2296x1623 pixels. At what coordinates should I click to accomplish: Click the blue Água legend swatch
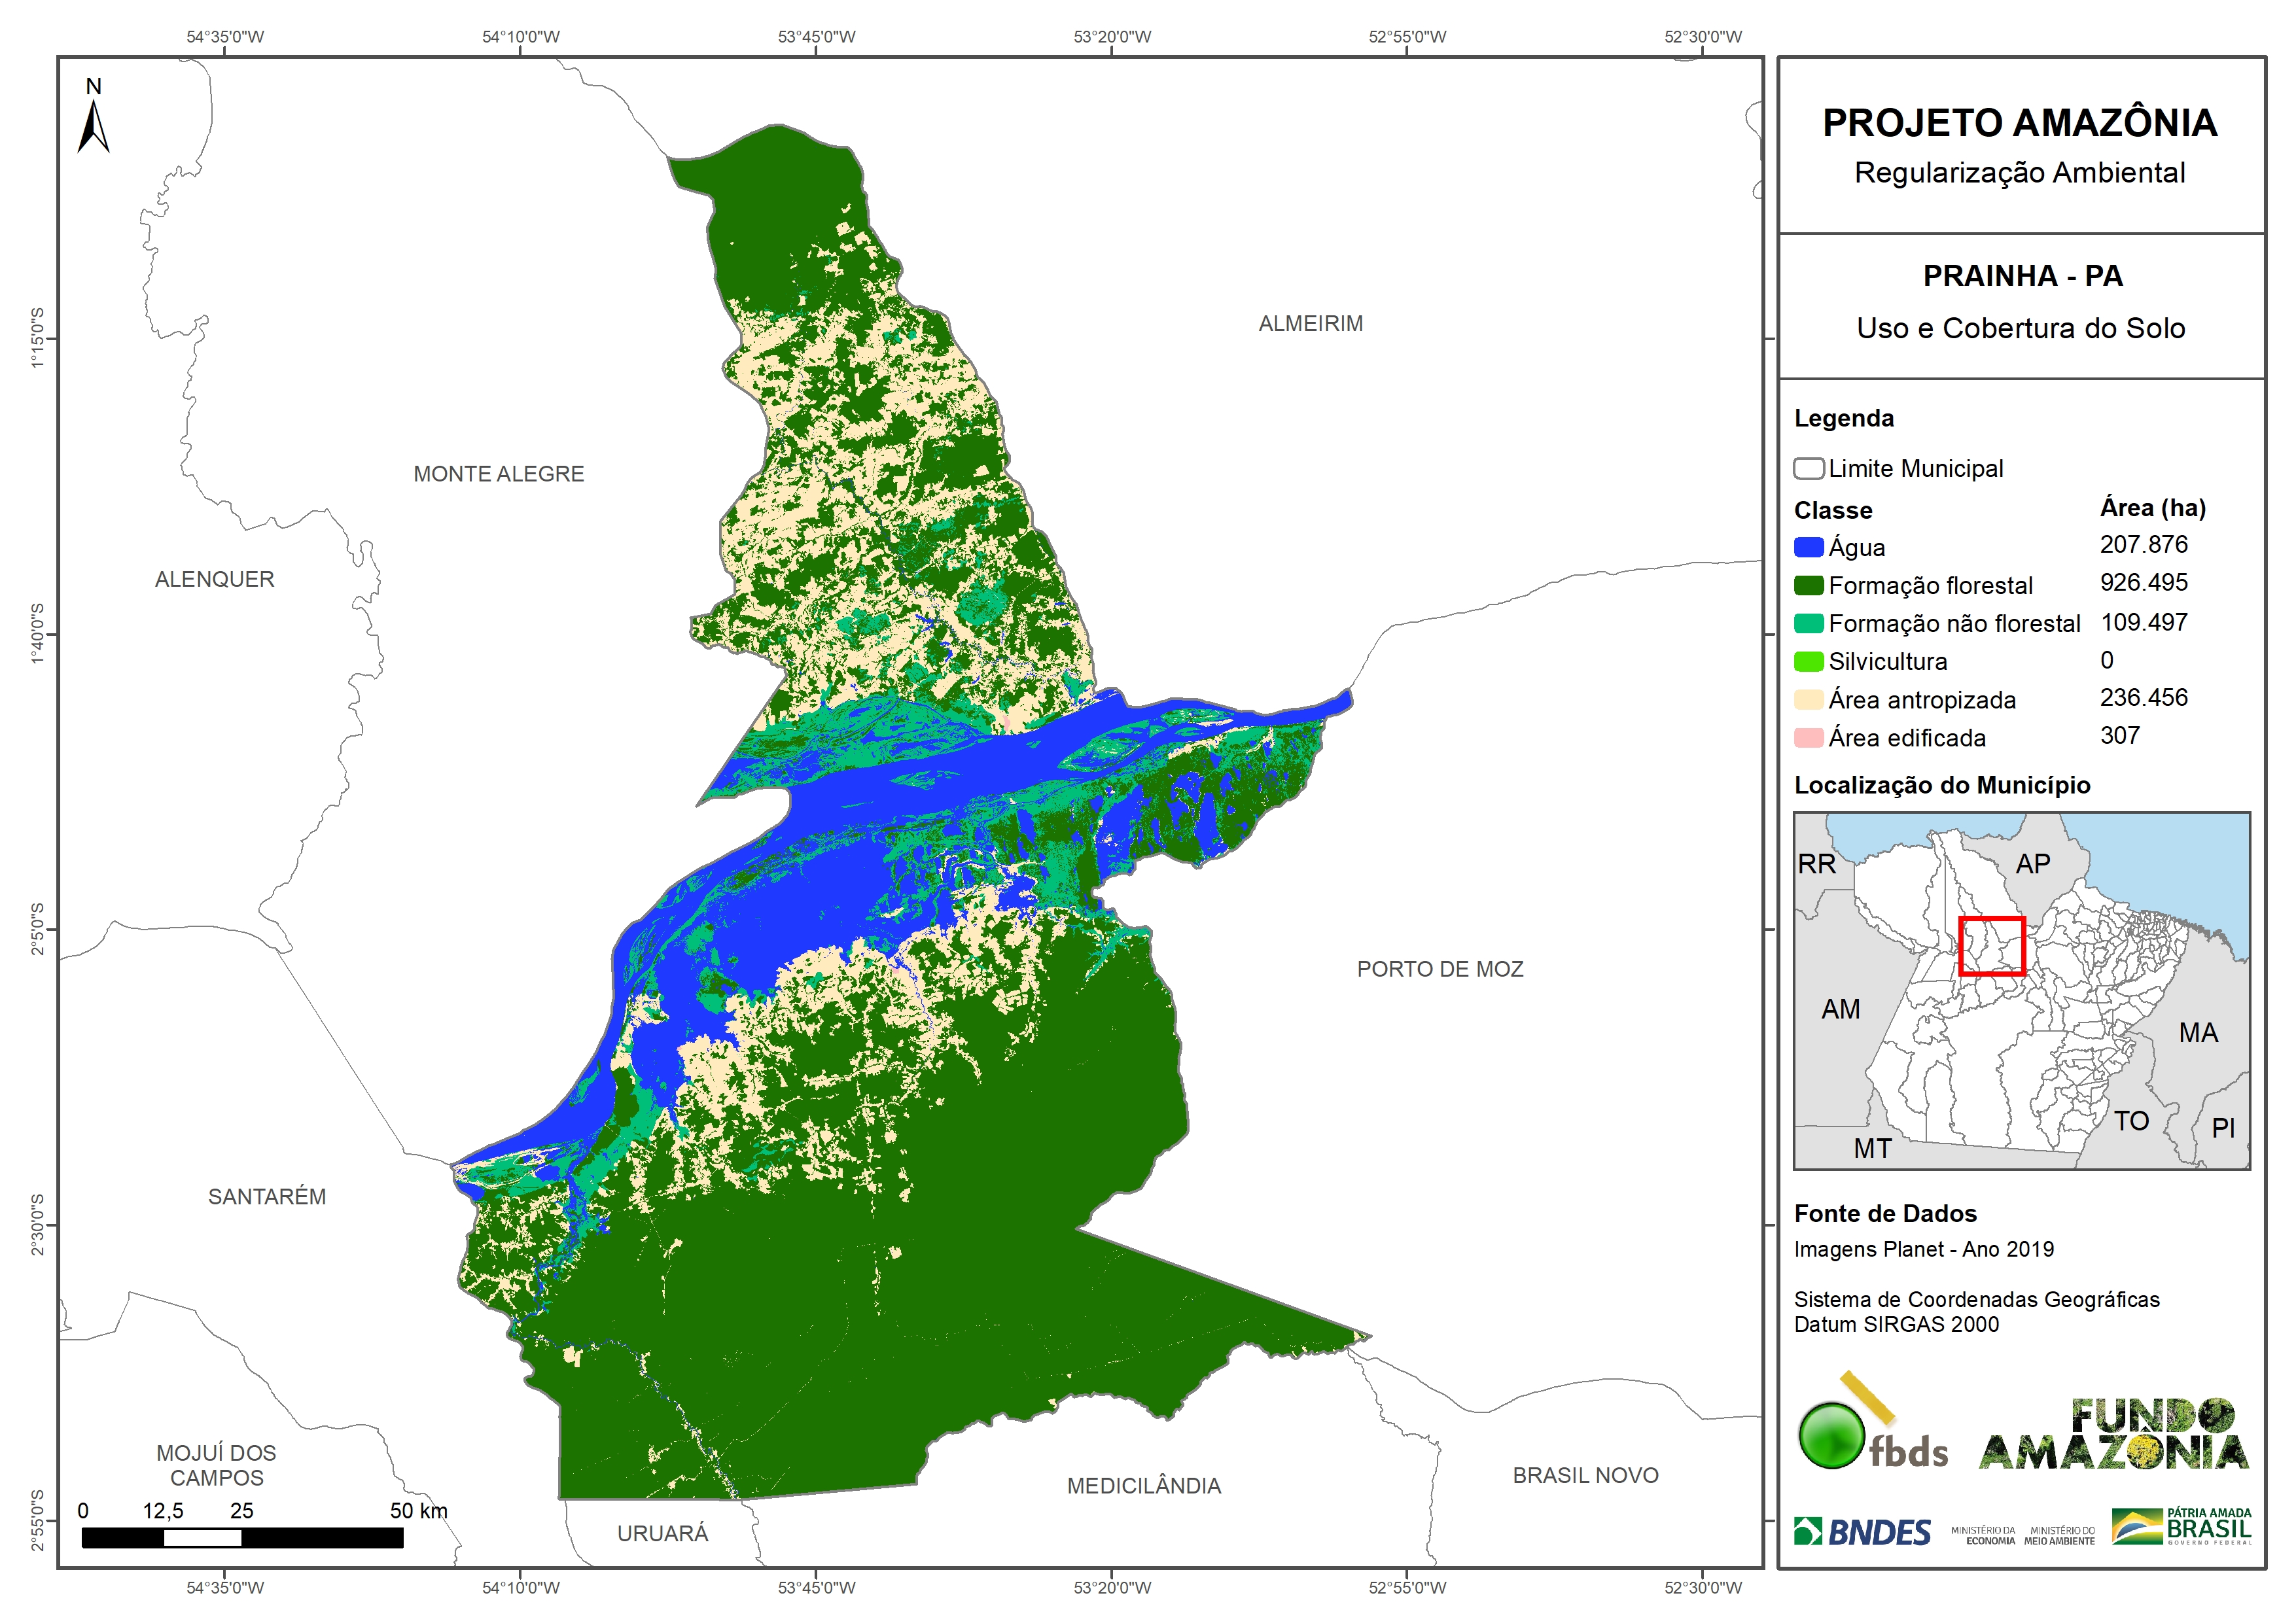1808,548
